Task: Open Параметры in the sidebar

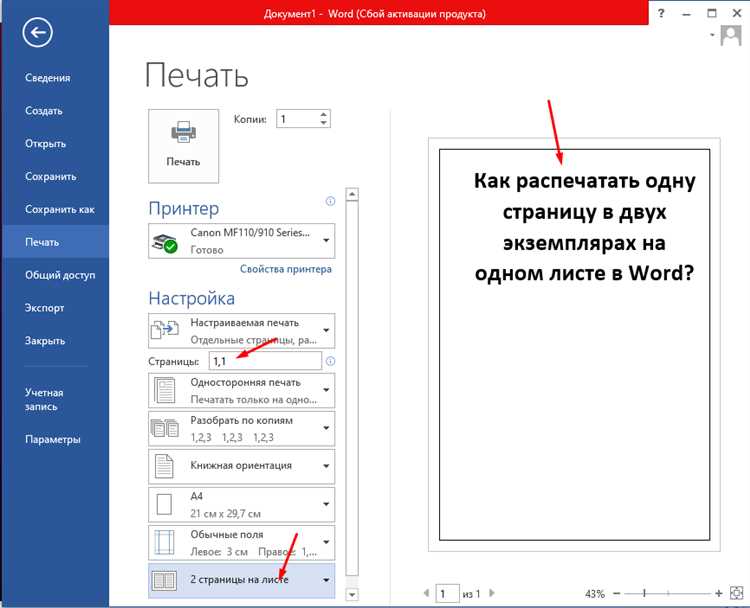Action: tap(53, 440)
